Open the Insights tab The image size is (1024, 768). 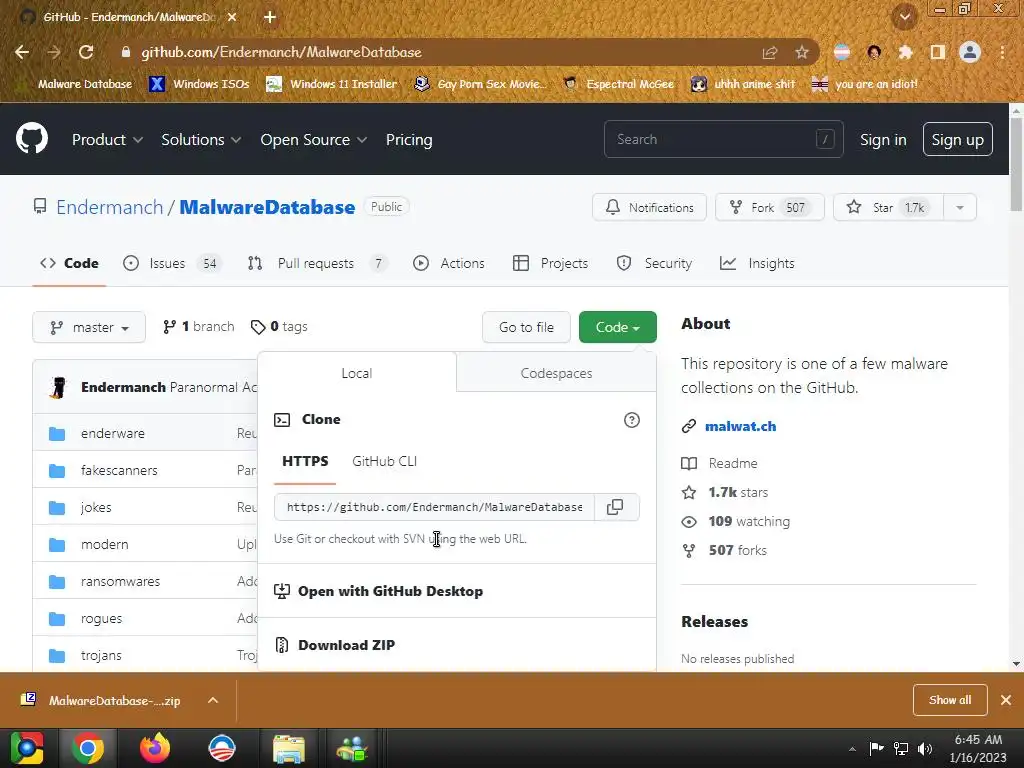(x=757, y=263)
